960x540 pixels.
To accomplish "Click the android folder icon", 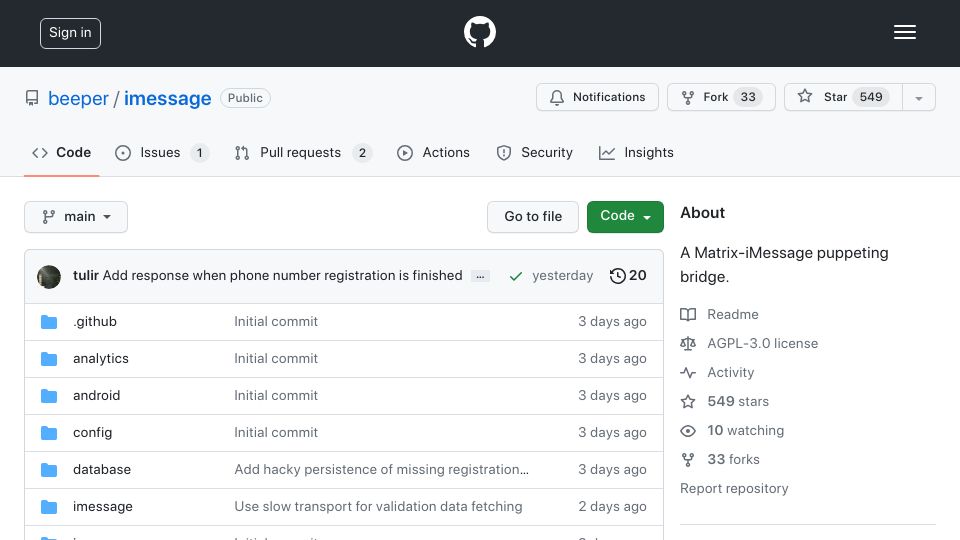I will click(x=49, y=396).
